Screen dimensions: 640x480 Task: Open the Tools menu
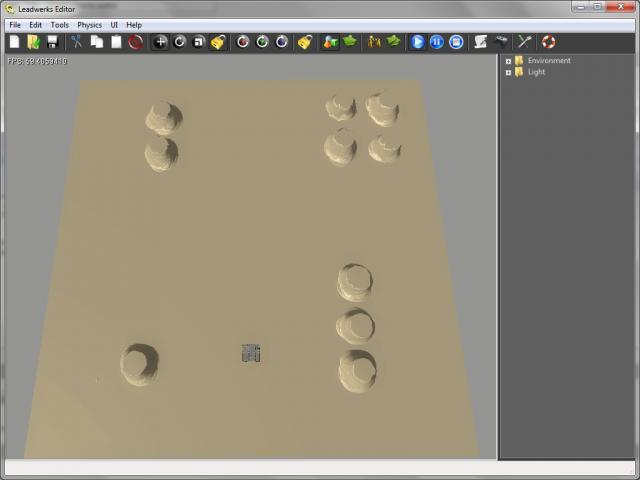(60, 24)
